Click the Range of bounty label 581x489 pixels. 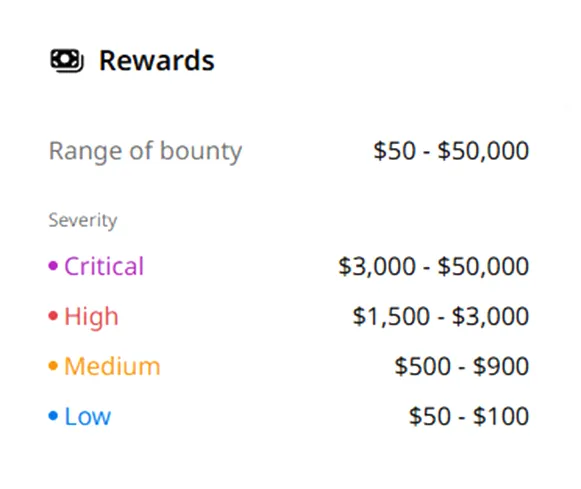tap(145, 151)
